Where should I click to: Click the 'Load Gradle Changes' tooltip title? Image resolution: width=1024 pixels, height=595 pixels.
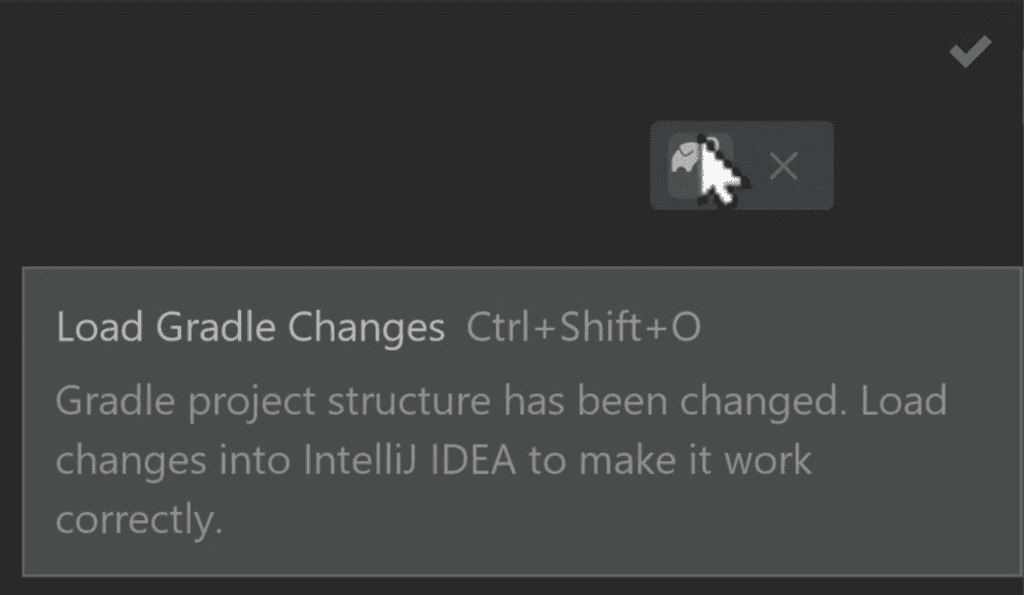tap(250, 328)
